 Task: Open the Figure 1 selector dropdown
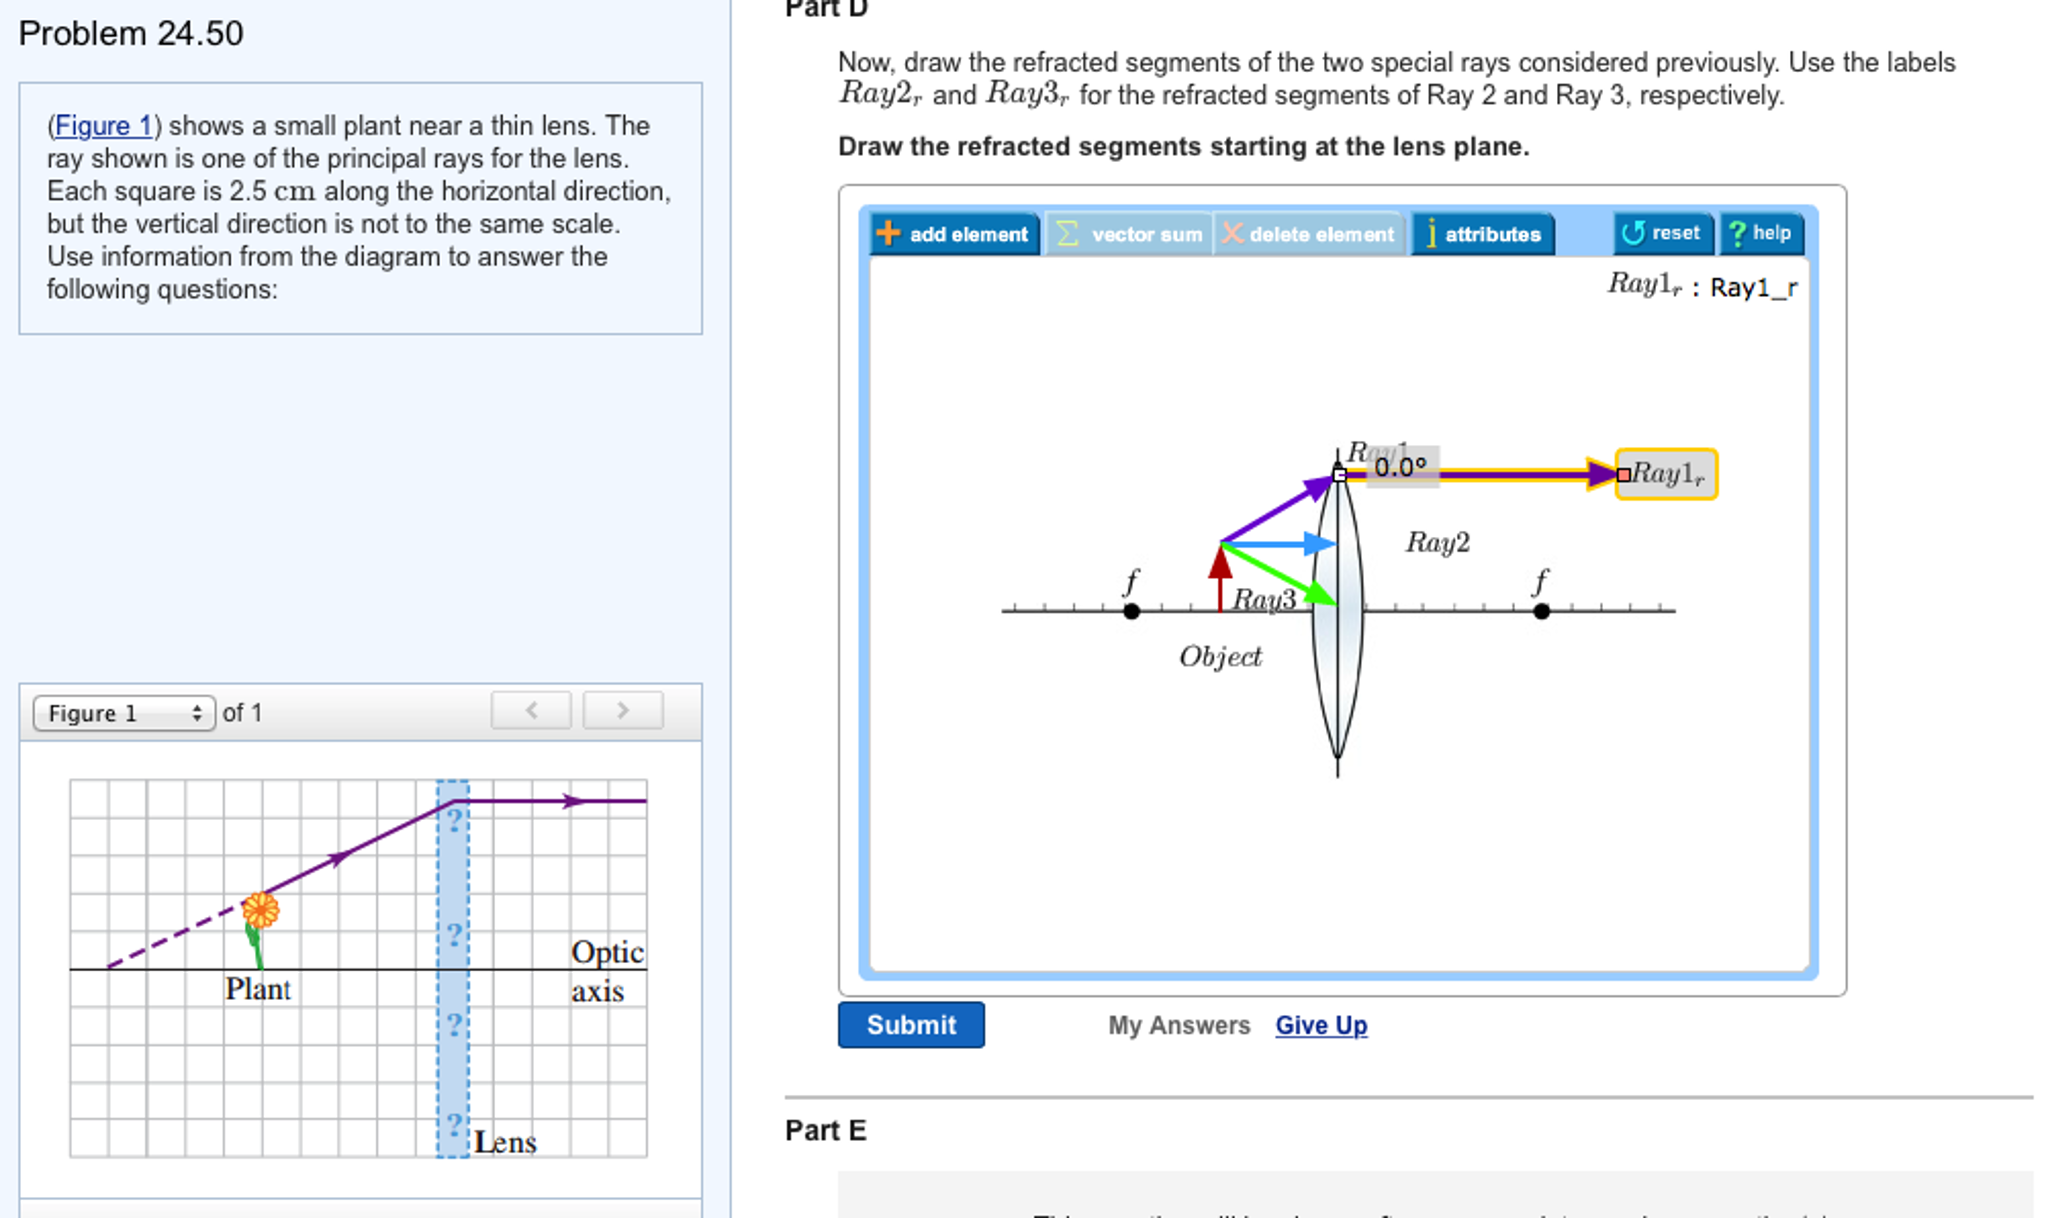pos(124,713)
